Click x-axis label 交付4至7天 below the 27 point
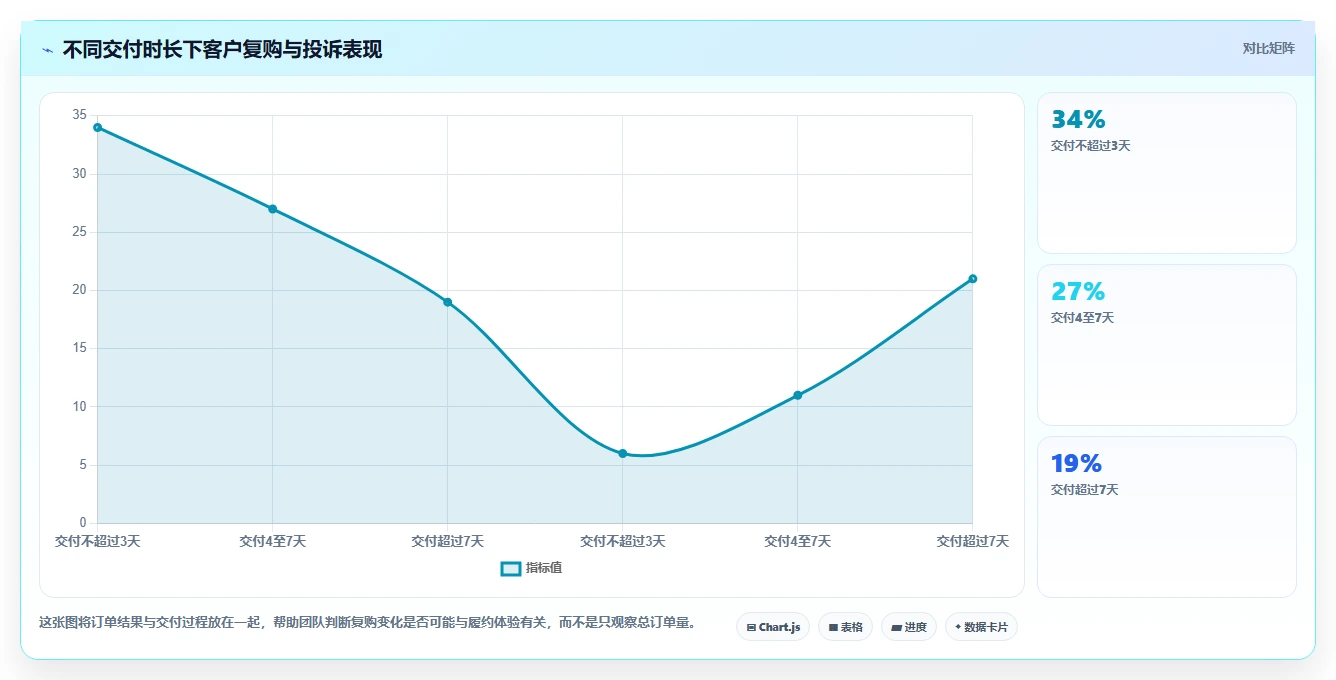1336x680 pixels. pos(272,541)
